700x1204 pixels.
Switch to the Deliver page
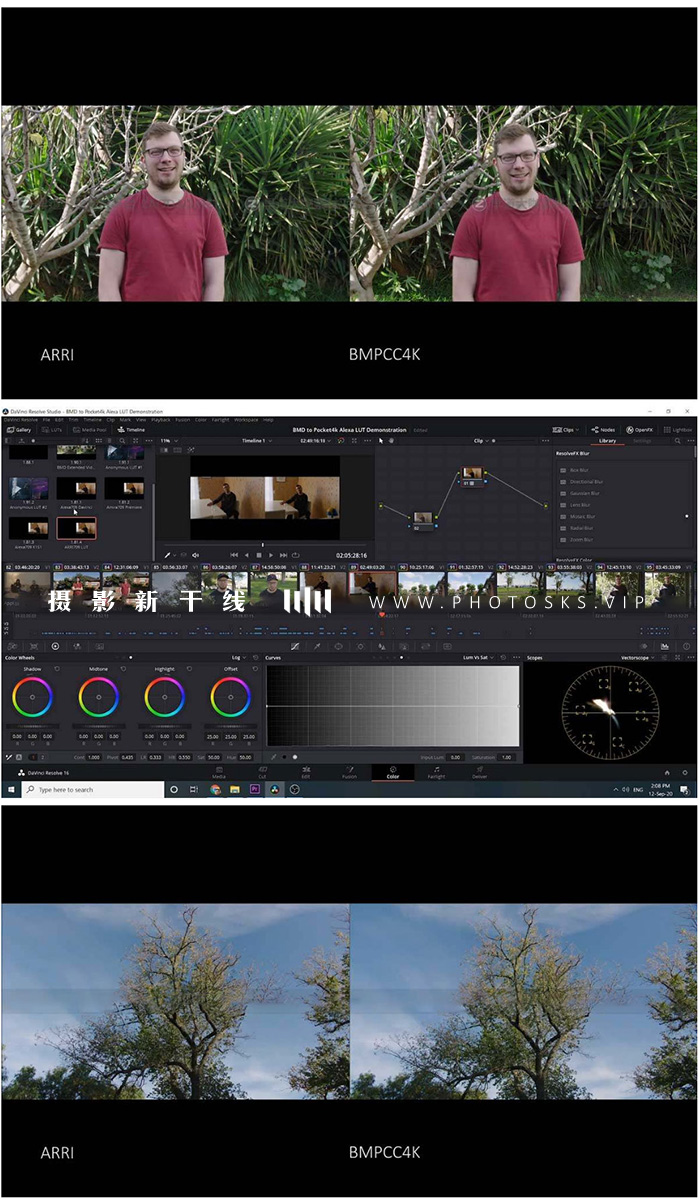coord(480,773)
